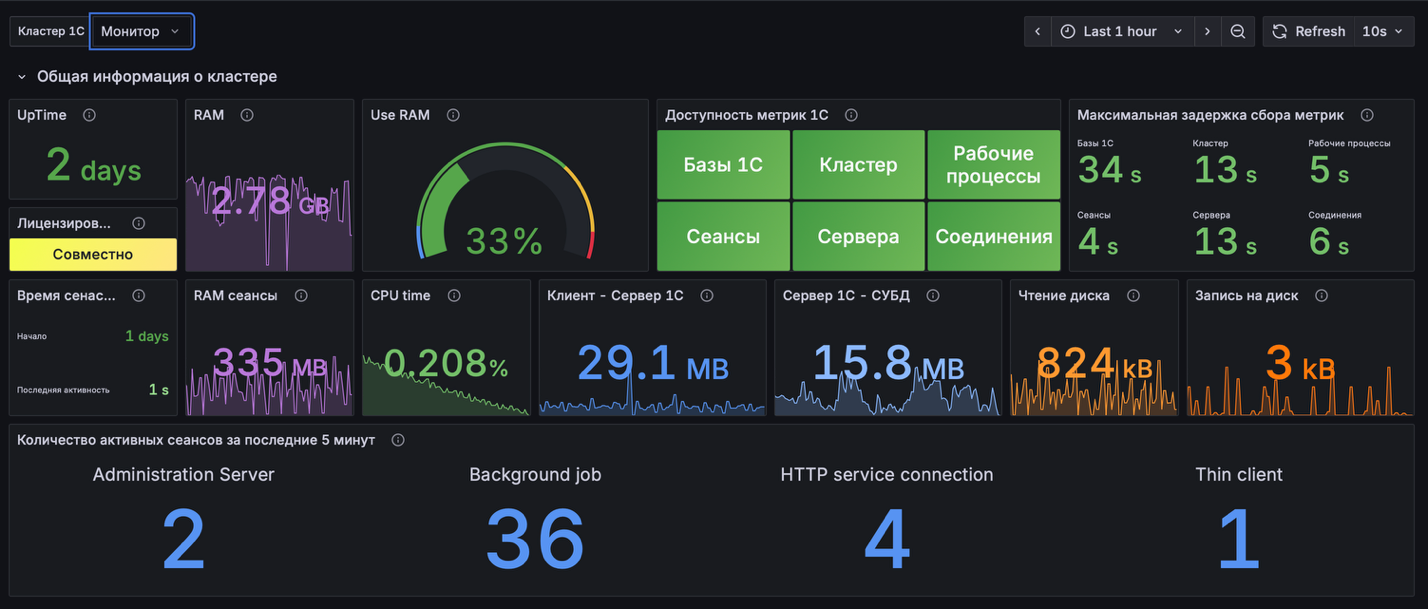Click the info icon next to UpTime

point(89,115)
